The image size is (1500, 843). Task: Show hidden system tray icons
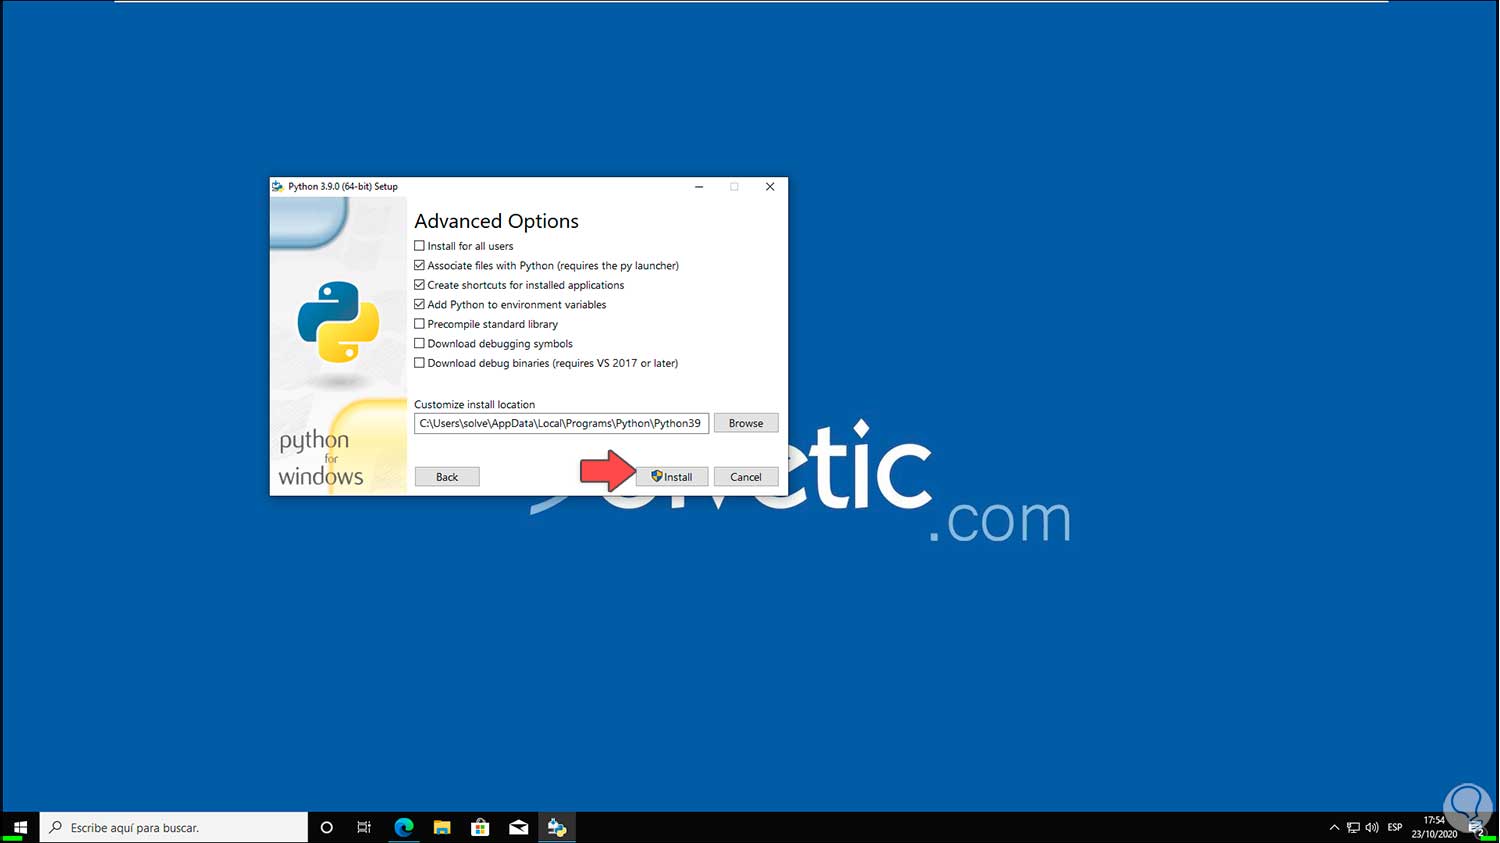pyautogui.click(x=1334, y=827)
